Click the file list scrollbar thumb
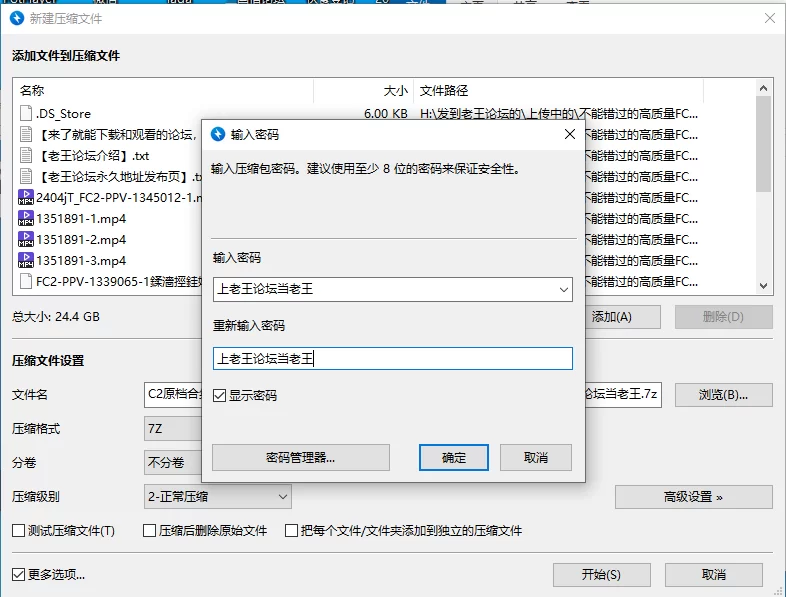Viewport: 786px width, 597px height. coord(763,144)
